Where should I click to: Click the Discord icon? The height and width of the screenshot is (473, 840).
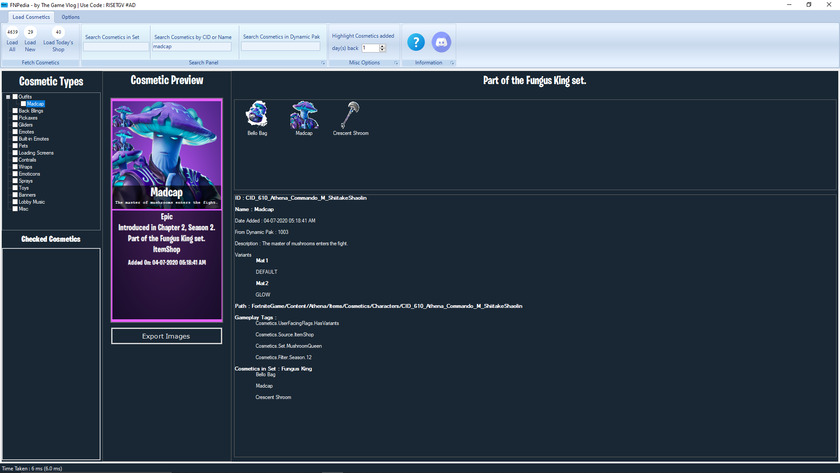click(x=441, y=42)
